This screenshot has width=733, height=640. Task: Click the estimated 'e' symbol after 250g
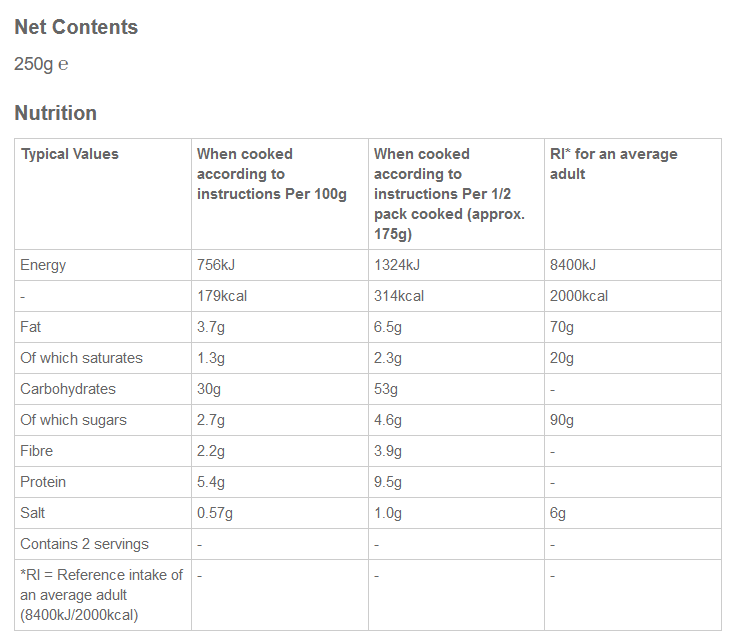[63, 65]
